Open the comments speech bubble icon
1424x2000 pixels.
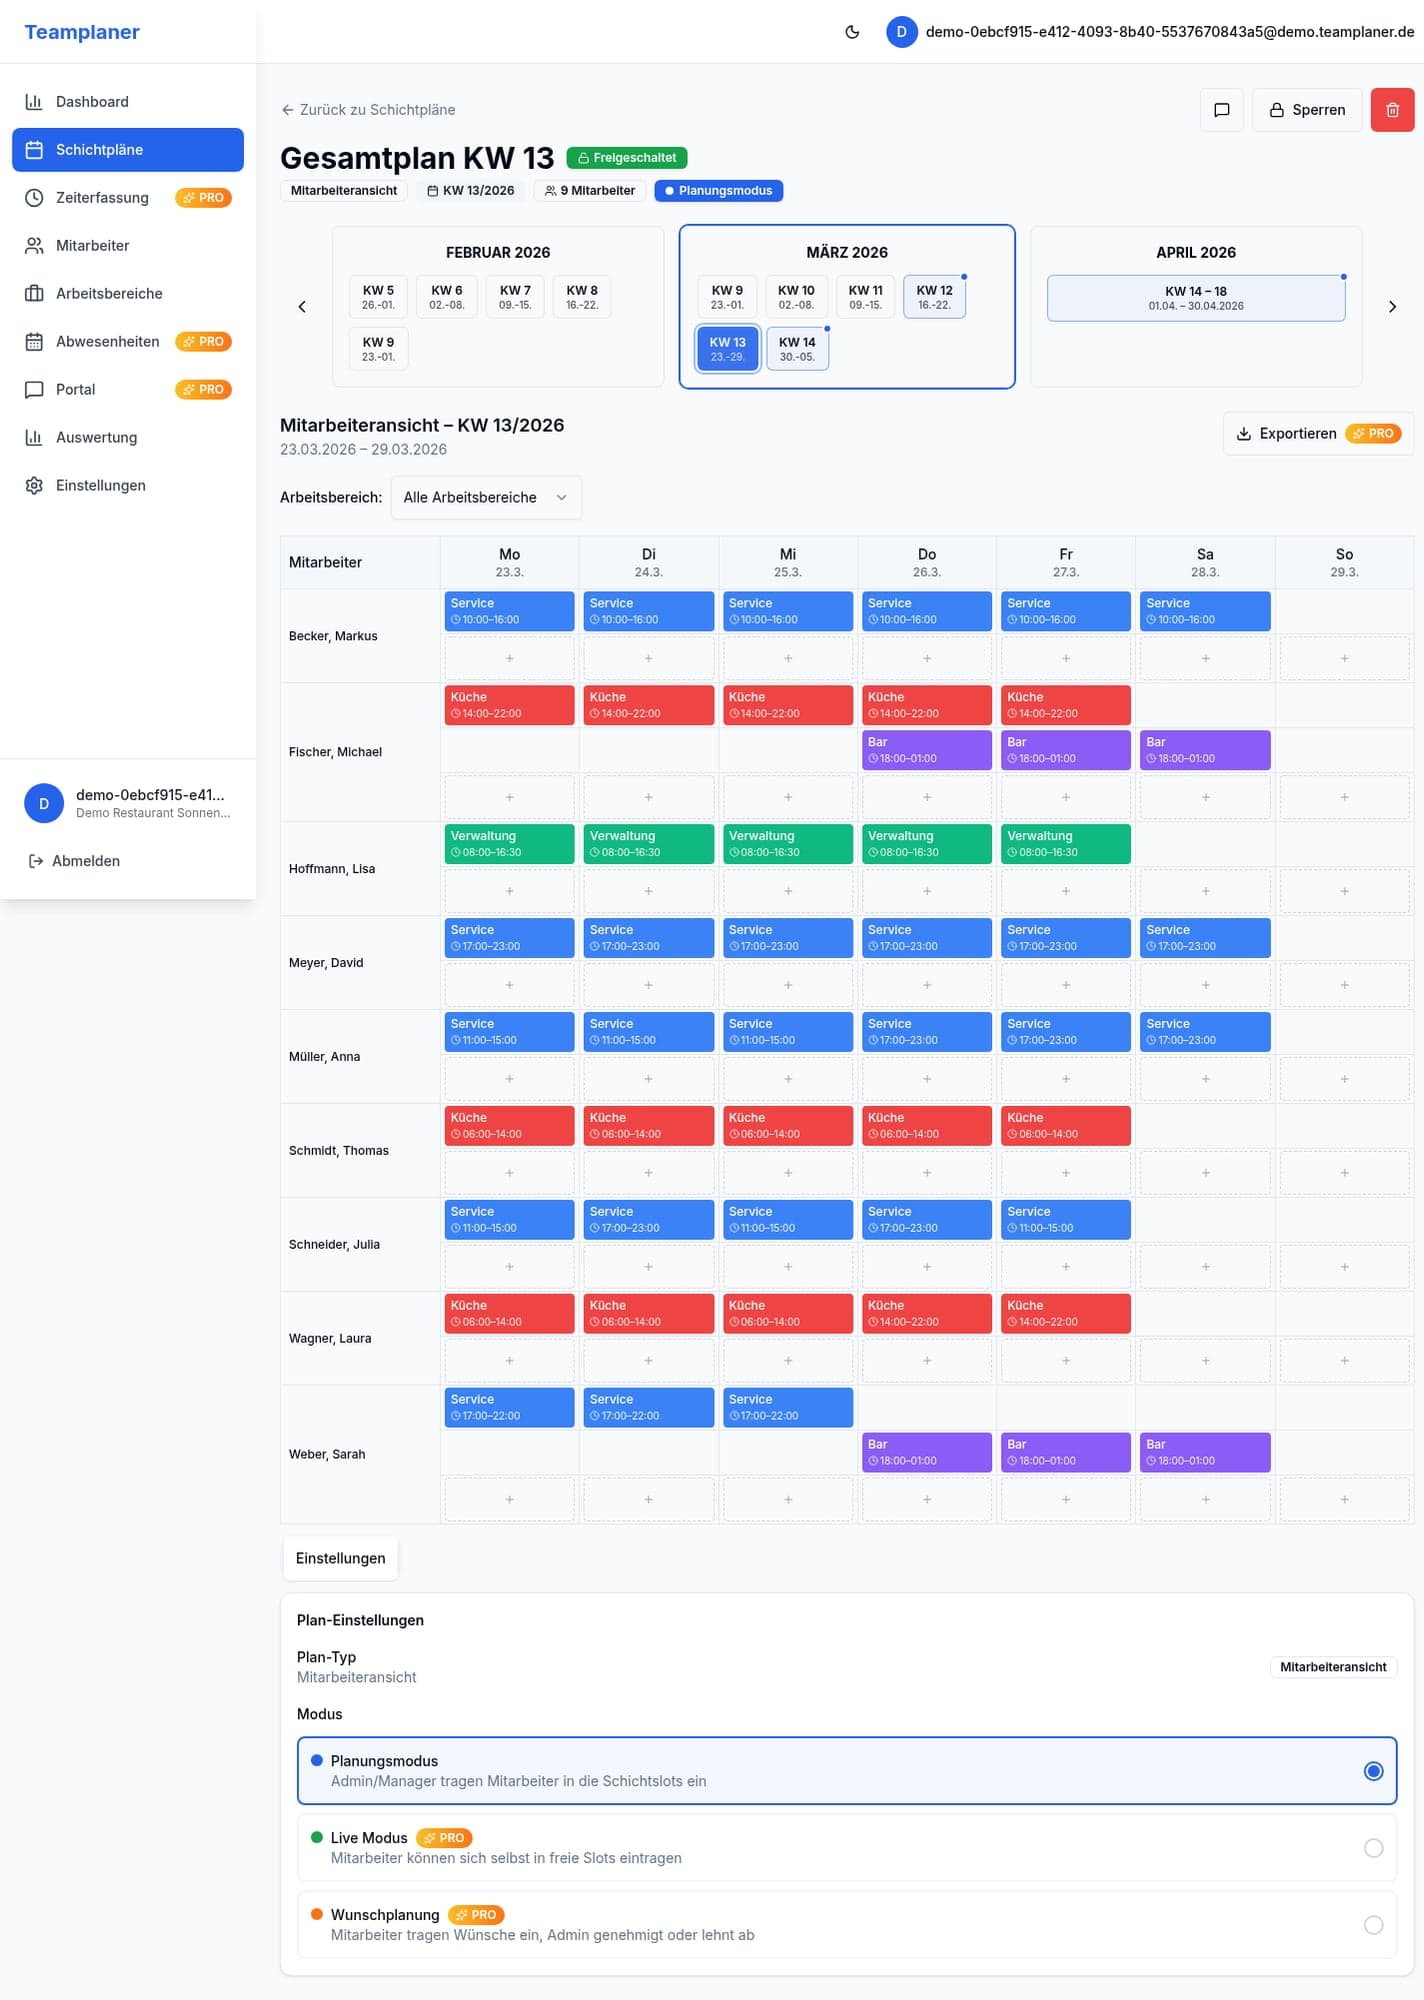[x=1221, y=110]
